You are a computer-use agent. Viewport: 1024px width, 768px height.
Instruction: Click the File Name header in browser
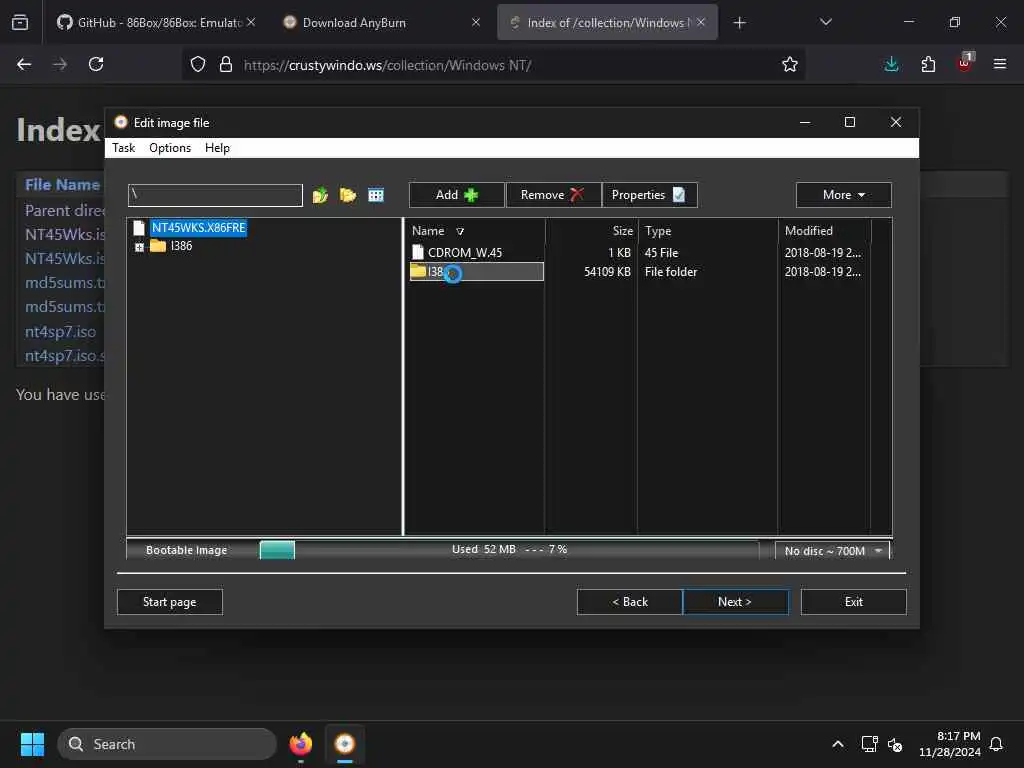[62, 185]
